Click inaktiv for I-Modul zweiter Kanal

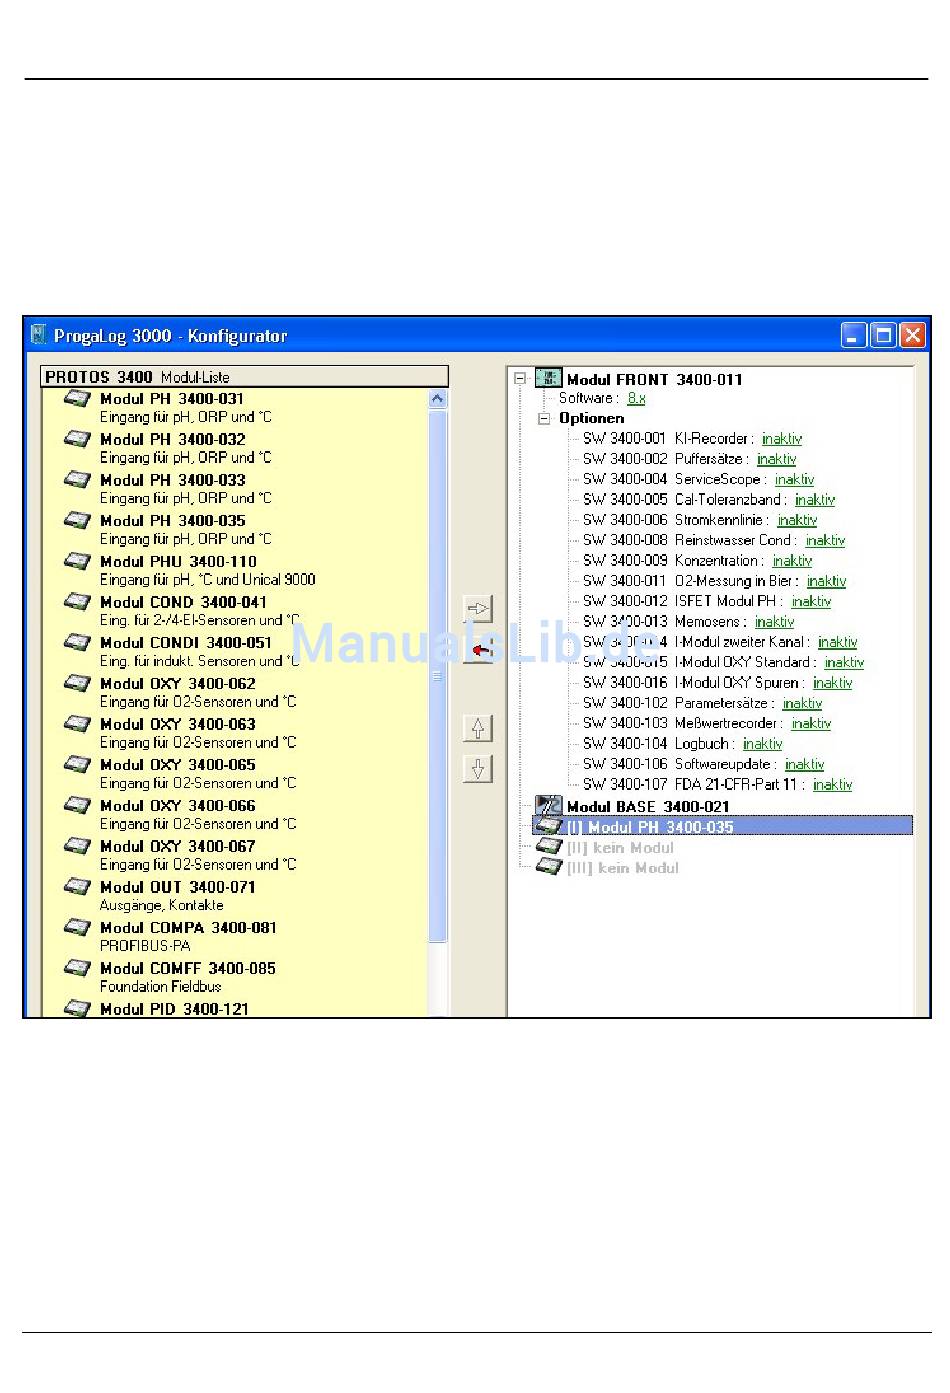click(837, 642)
